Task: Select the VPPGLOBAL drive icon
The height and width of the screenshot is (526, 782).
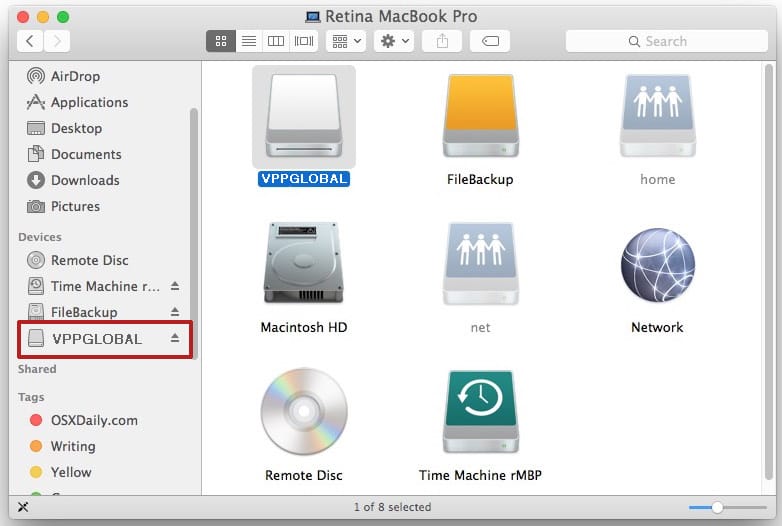Action: (304, 117)
